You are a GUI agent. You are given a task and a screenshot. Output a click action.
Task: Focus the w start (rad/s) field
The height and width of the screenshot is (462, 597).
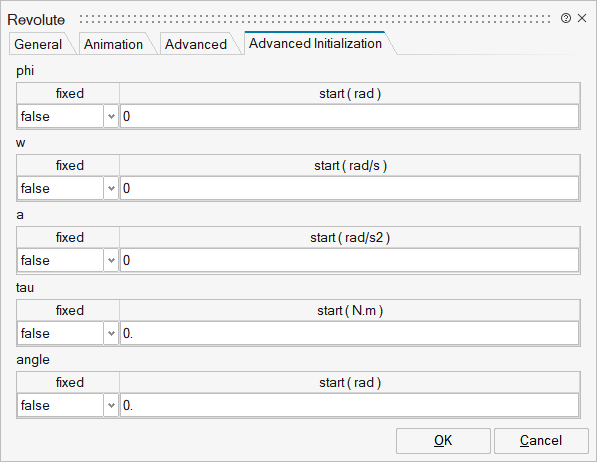click(350, 188)
